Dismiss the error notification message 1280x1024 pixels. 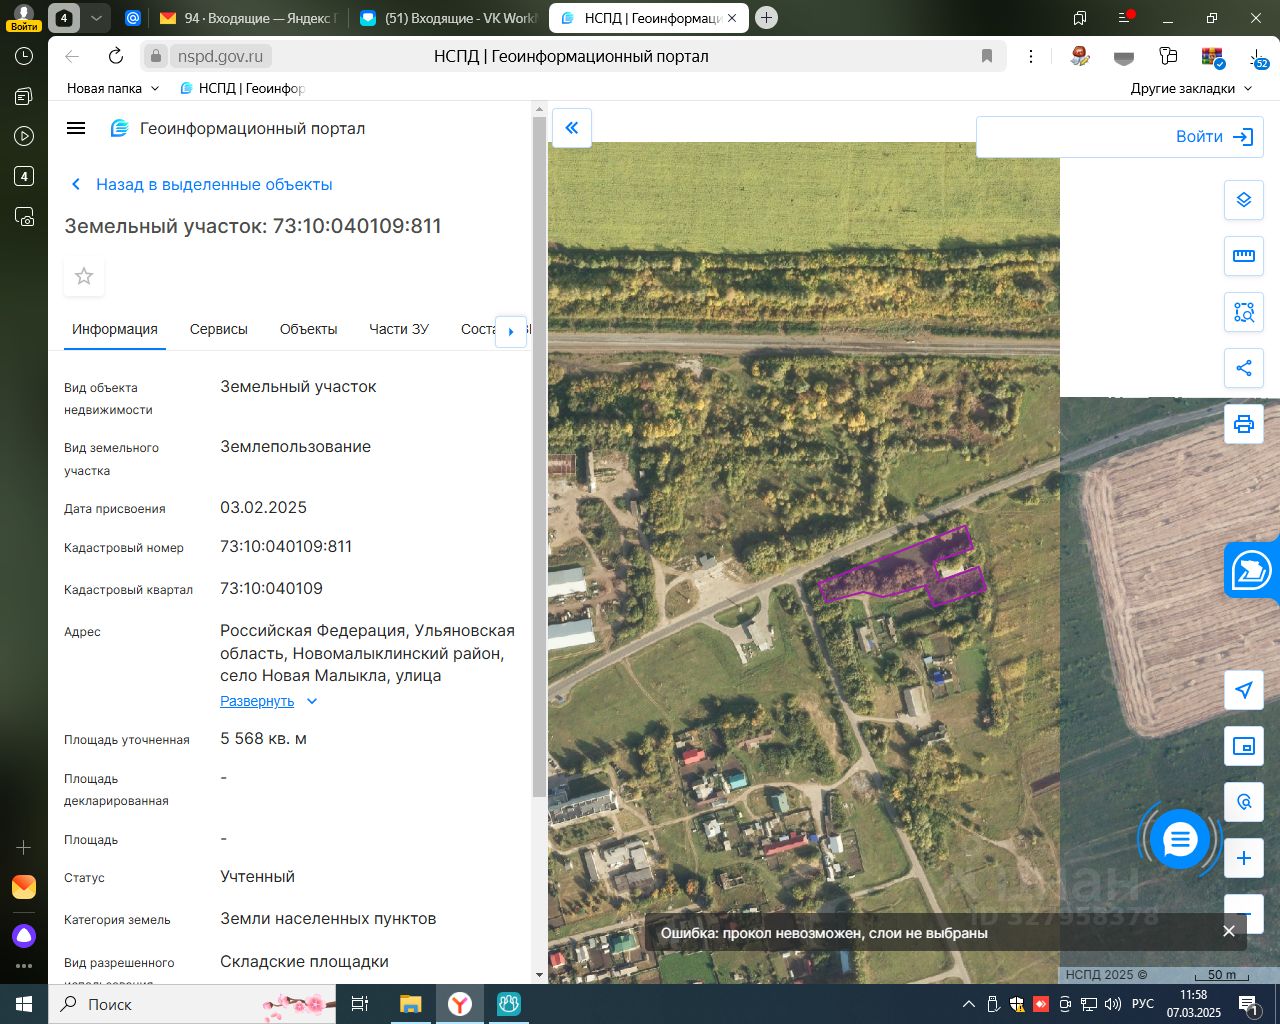click(x=1228, y=931)
